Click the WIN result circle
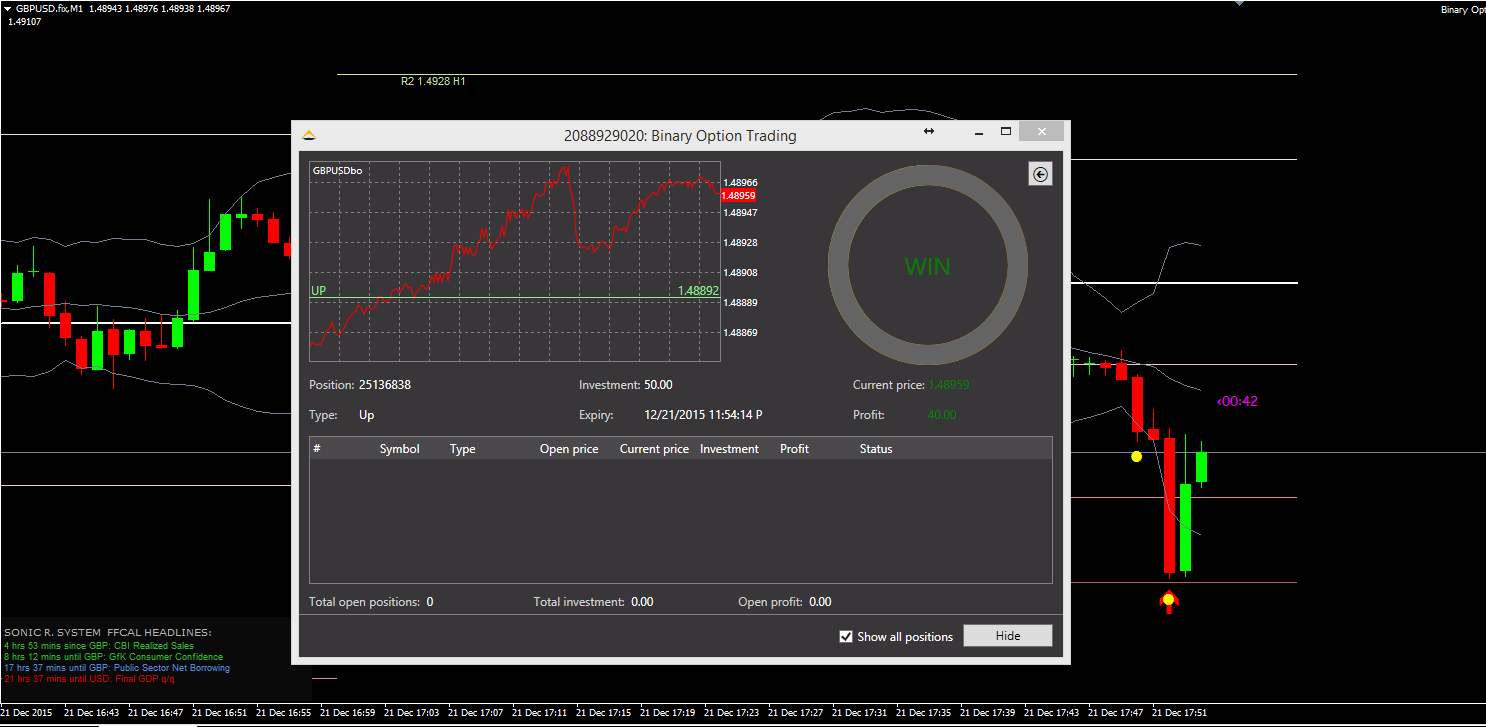This screenshot has height=727, width=1486. [x=928, y=266]
